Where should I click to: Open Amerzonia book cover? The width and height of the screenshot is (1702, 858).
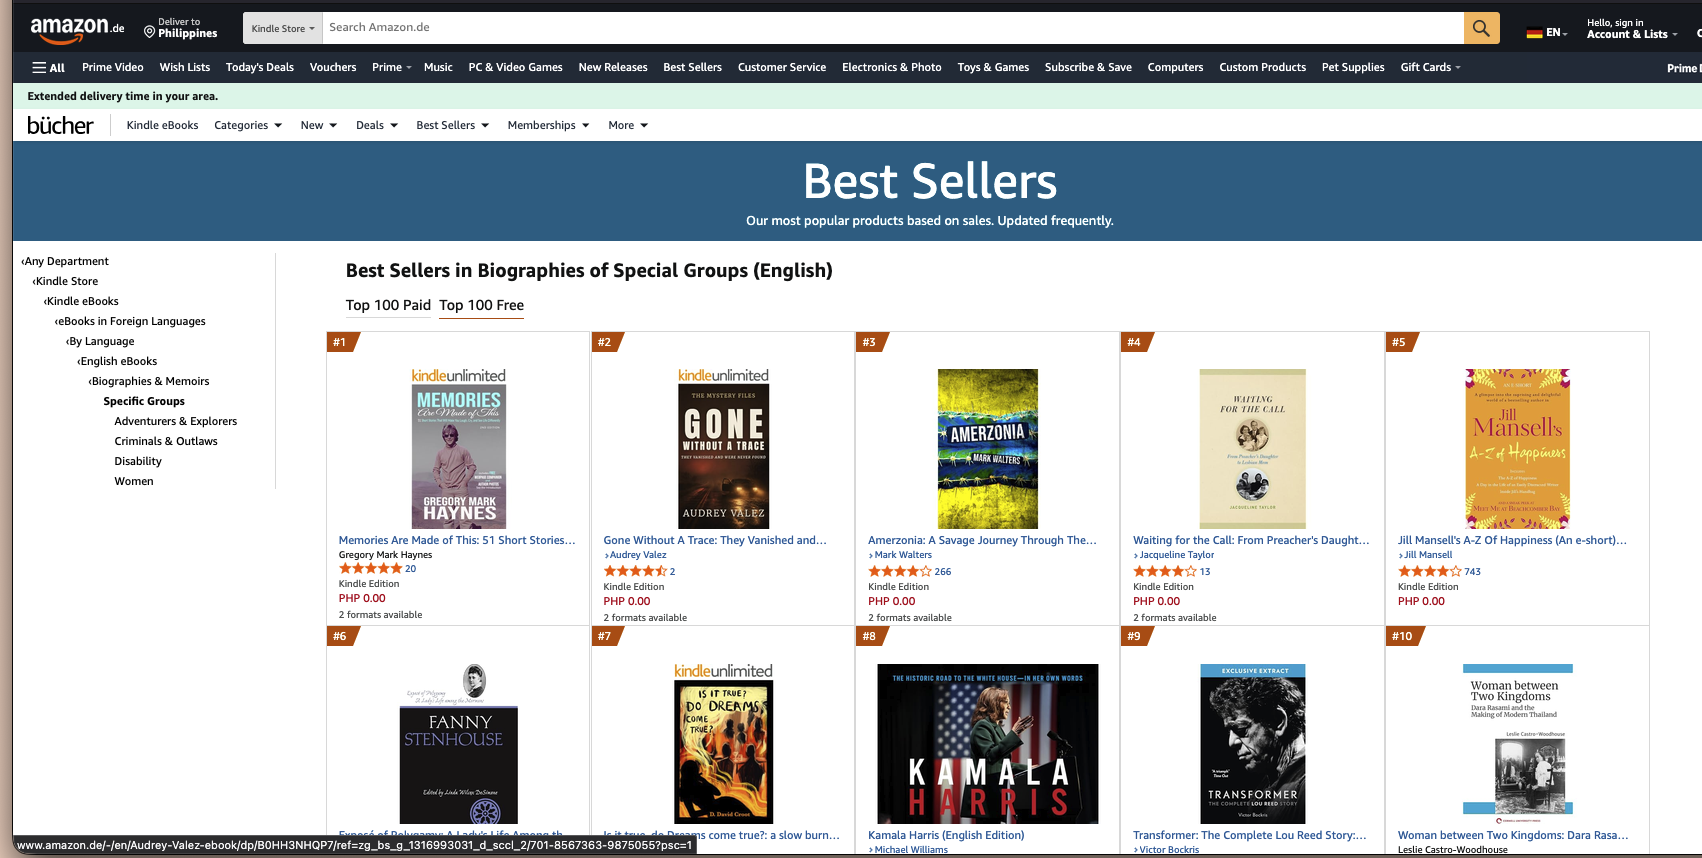(x=988, y=449)
